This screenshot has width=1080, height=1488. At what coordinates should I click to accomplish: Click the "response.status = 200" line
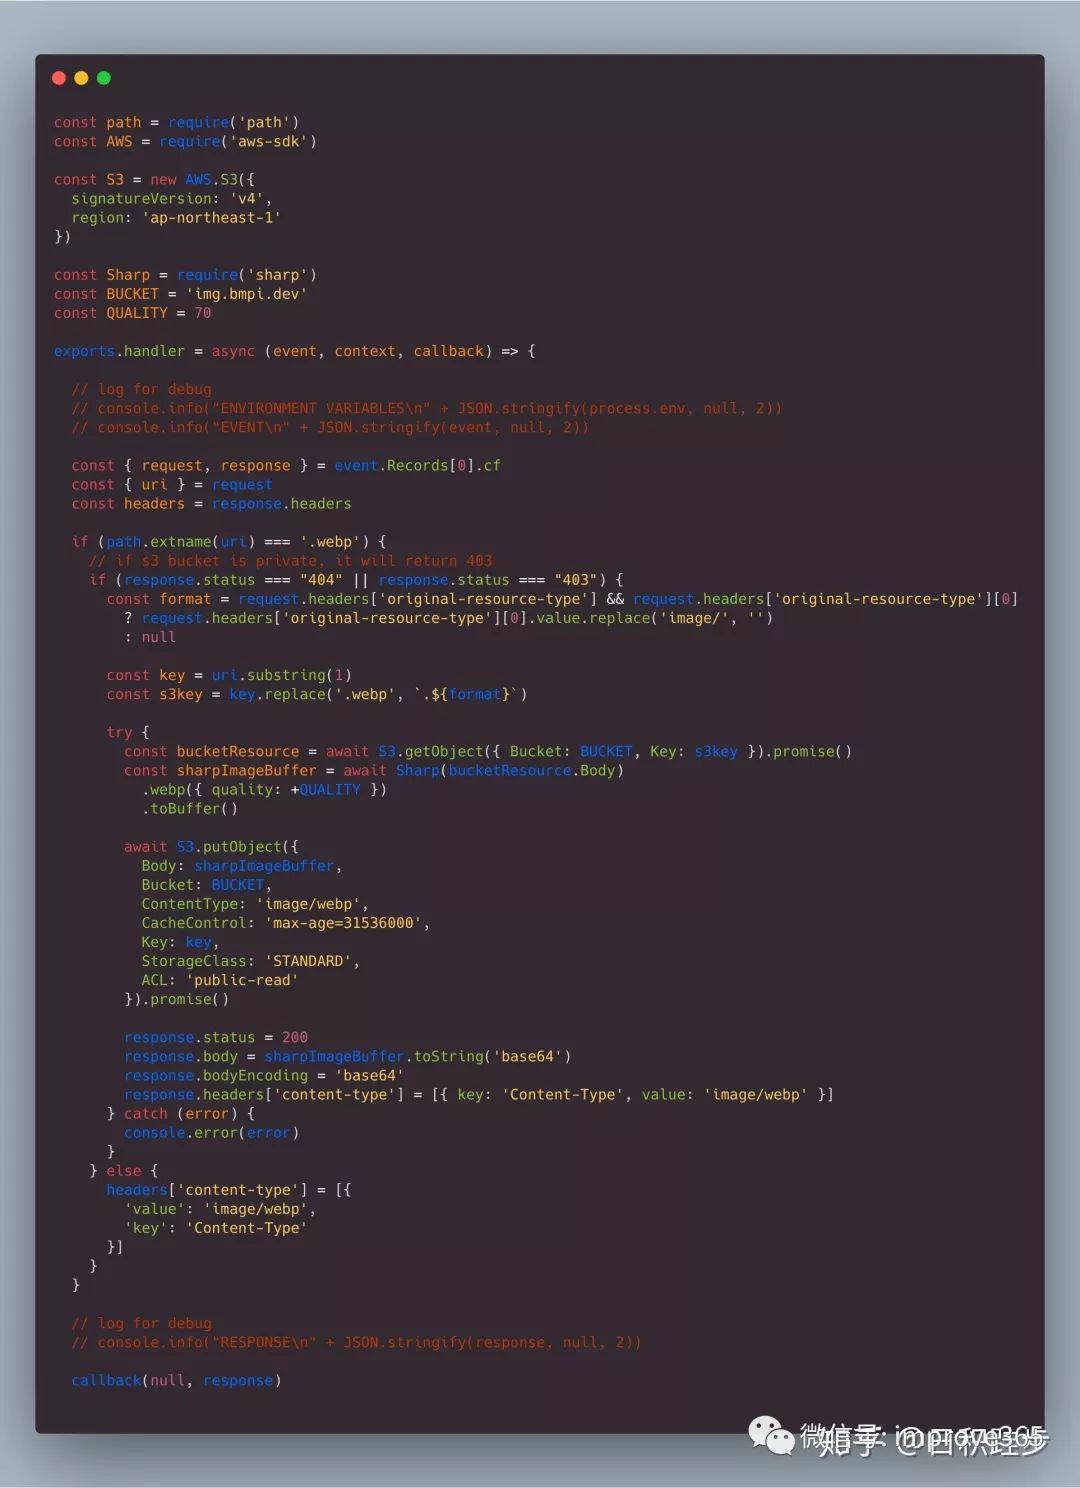(216, 1038)
